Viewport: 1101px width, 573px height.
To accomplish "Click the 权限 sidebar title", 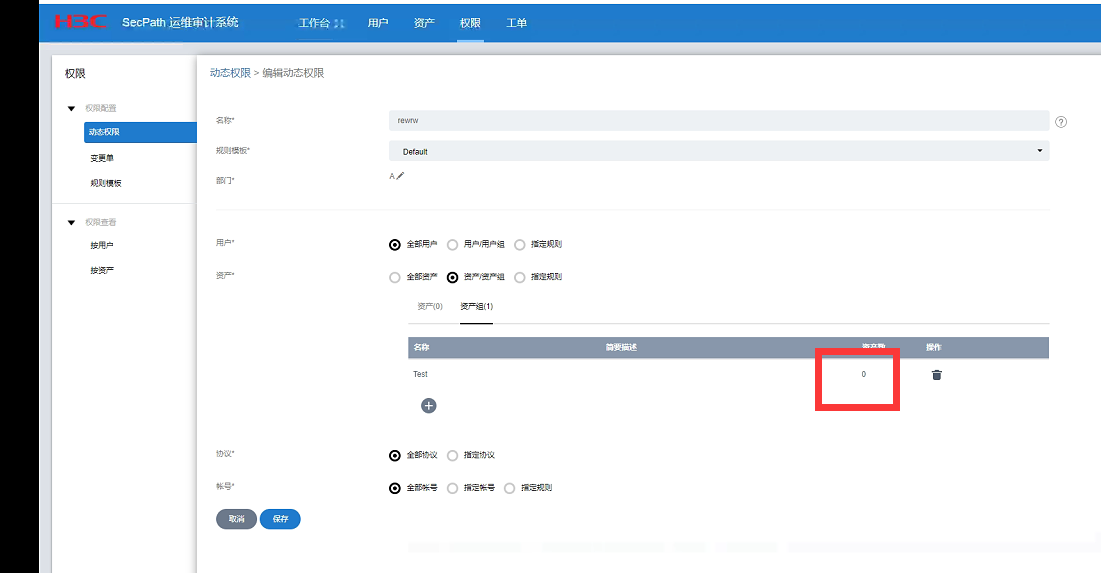I will 75,74.
